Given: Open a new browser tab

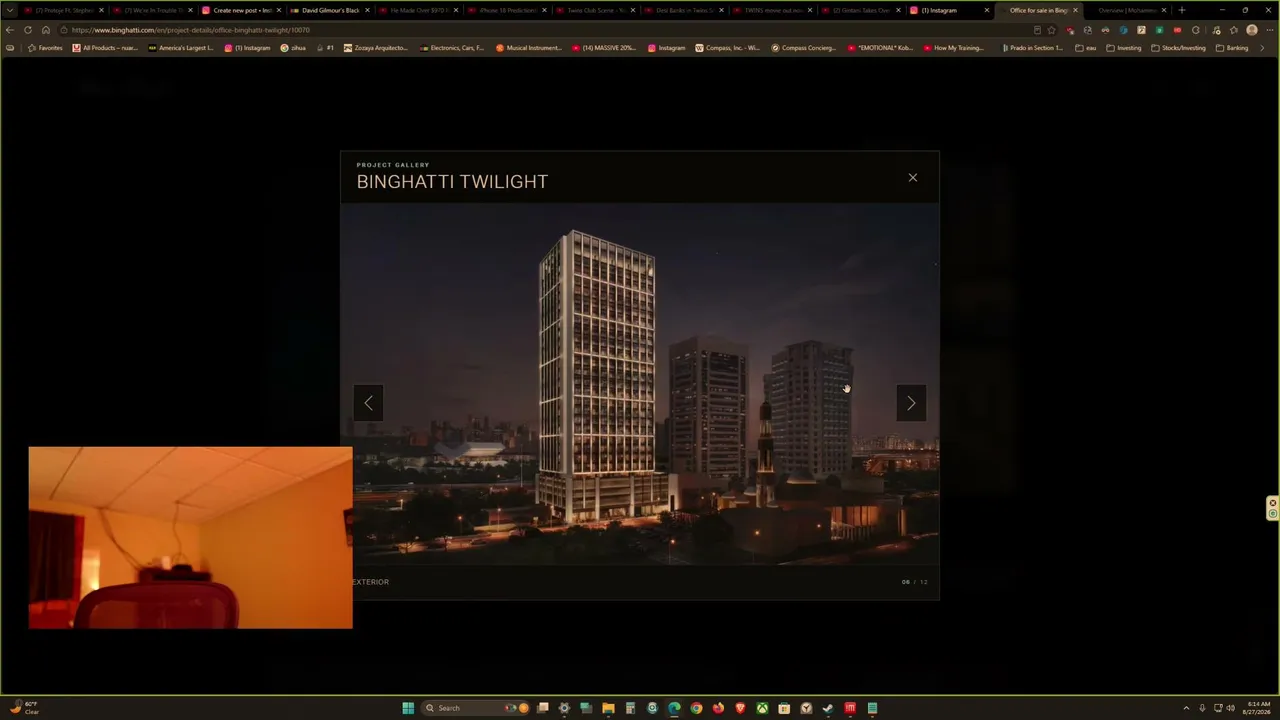Looking at the screenshot, I should (1182, 10).
